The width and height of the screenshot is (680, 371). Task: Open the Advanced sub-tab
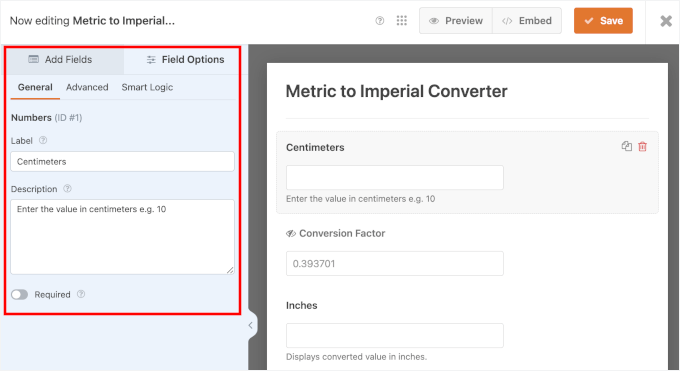(x=87, y=87)
